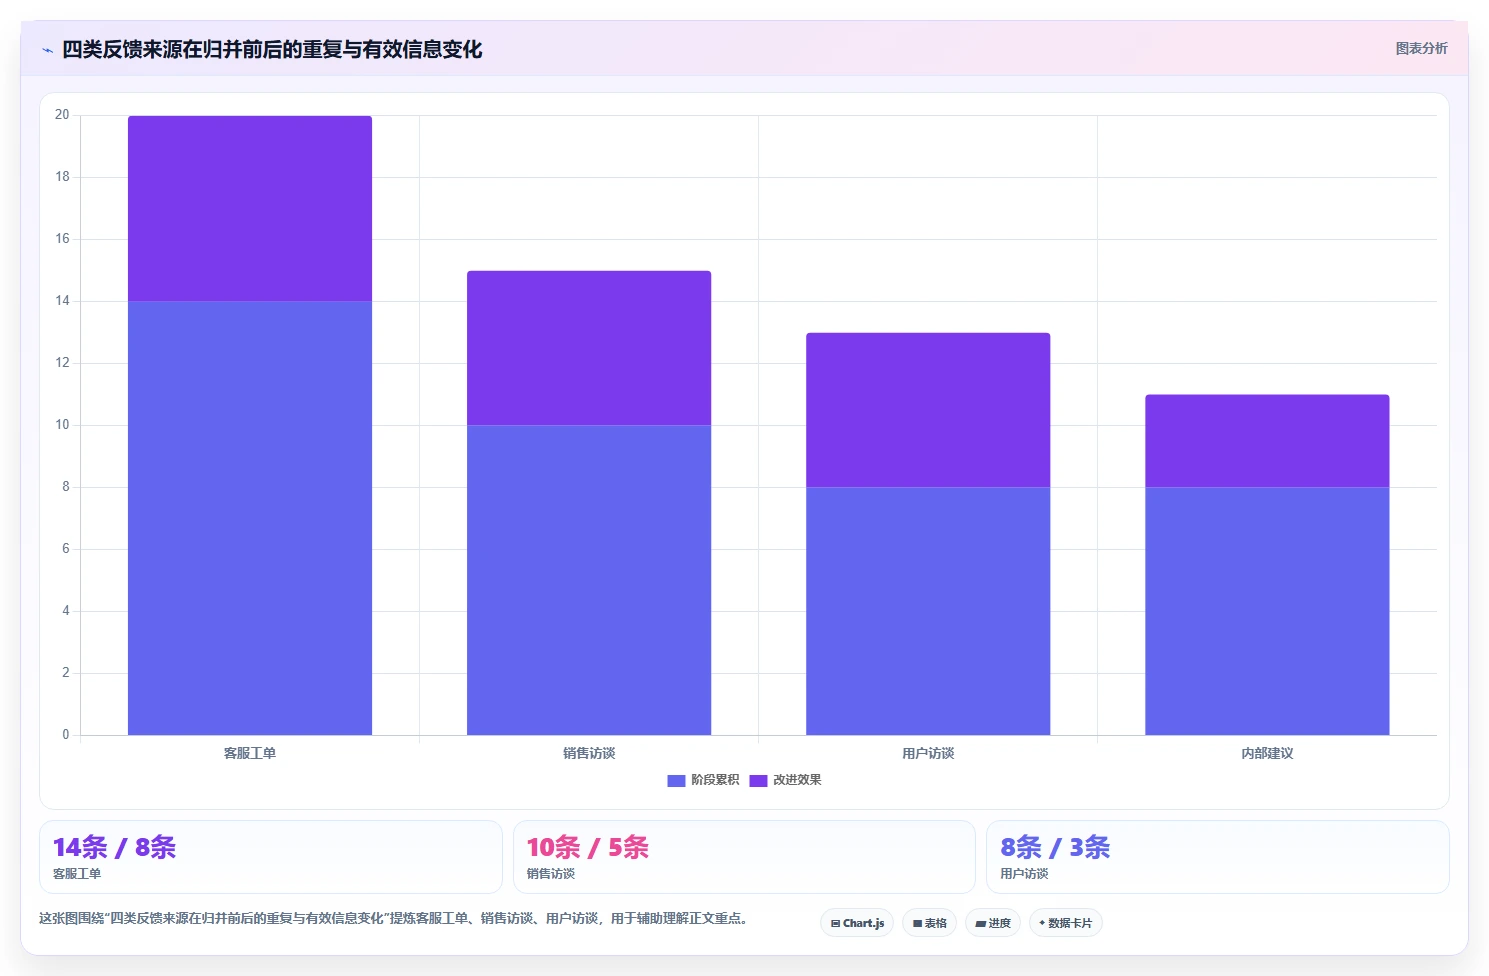Click the y-axis tick label 14
Screen dimensions: 1489x976
(x=62, y=301)
